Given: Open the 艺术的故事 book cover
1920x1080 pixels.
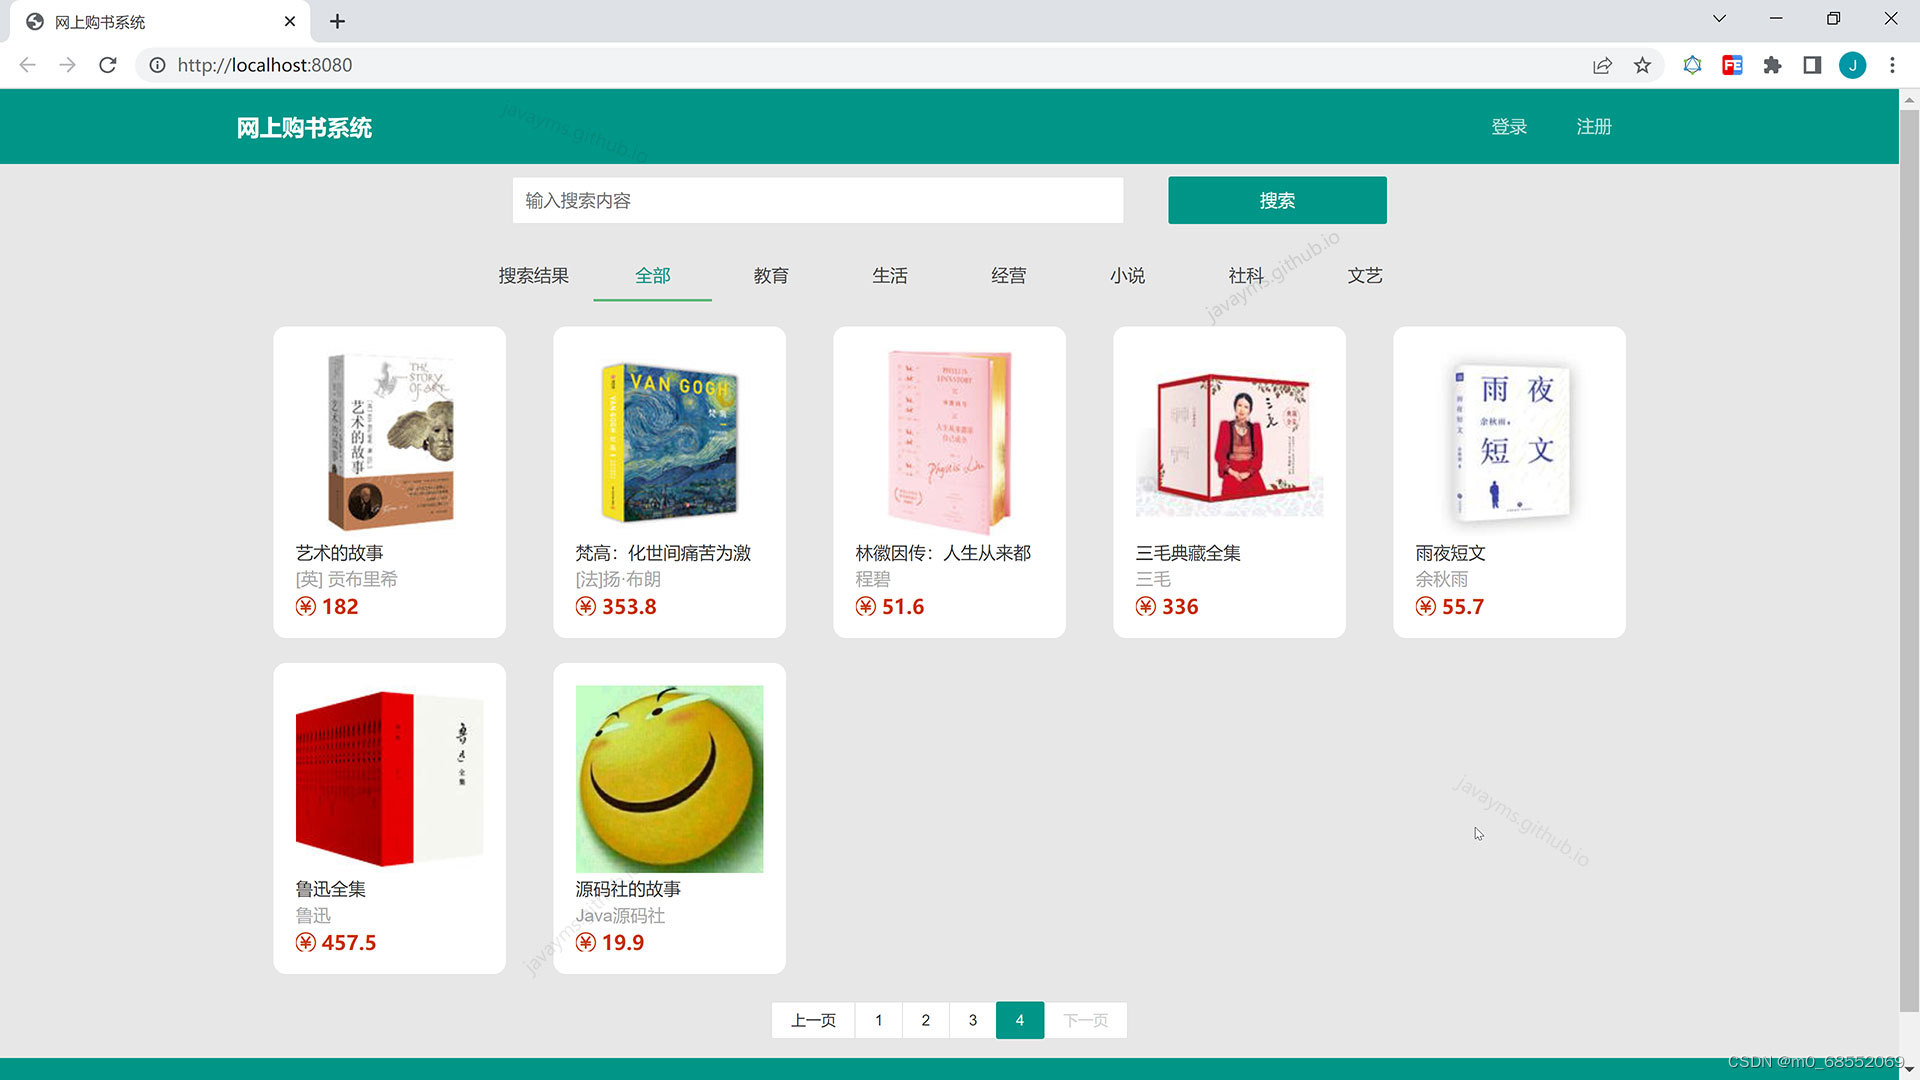Looking at the screenshot, I should click(390, 441).
